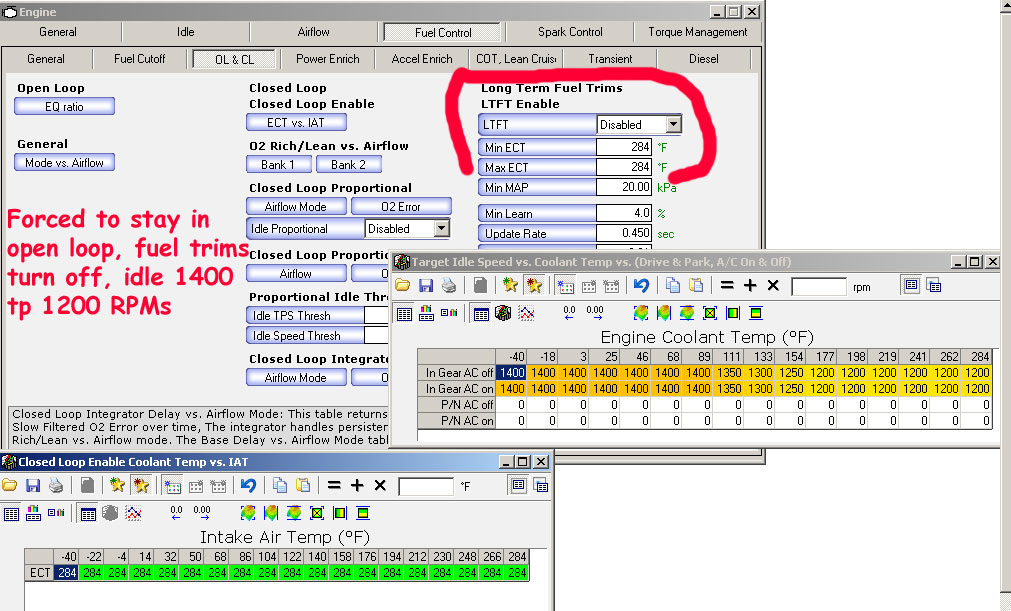The width and height of the screenshot is (1011, 611).
Task: Click decrease decimals icon in Target Idle Speed toolbar
Action: click(x=569, y=313)
